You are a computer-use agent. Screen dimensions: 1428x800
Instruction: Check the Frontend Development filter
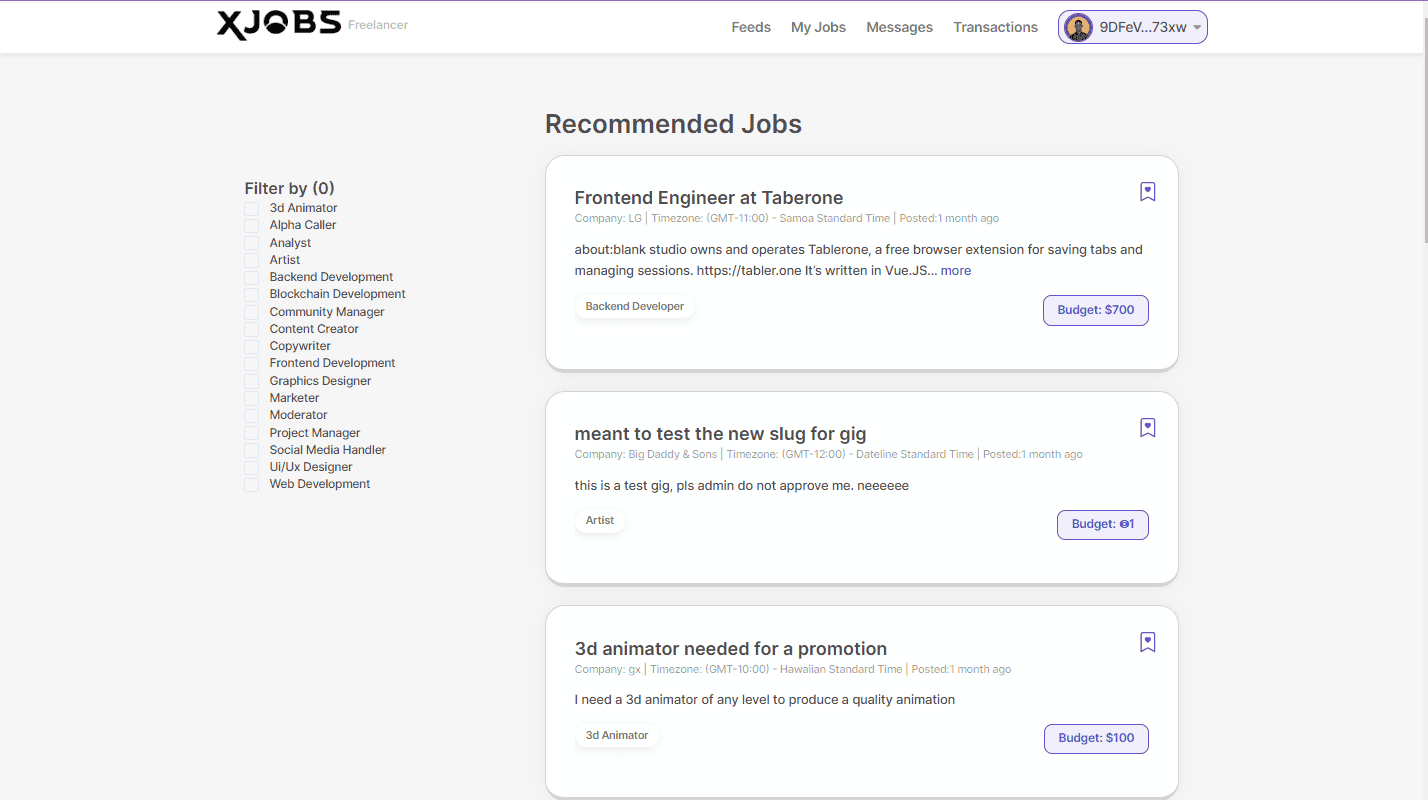tap(252, 363)
